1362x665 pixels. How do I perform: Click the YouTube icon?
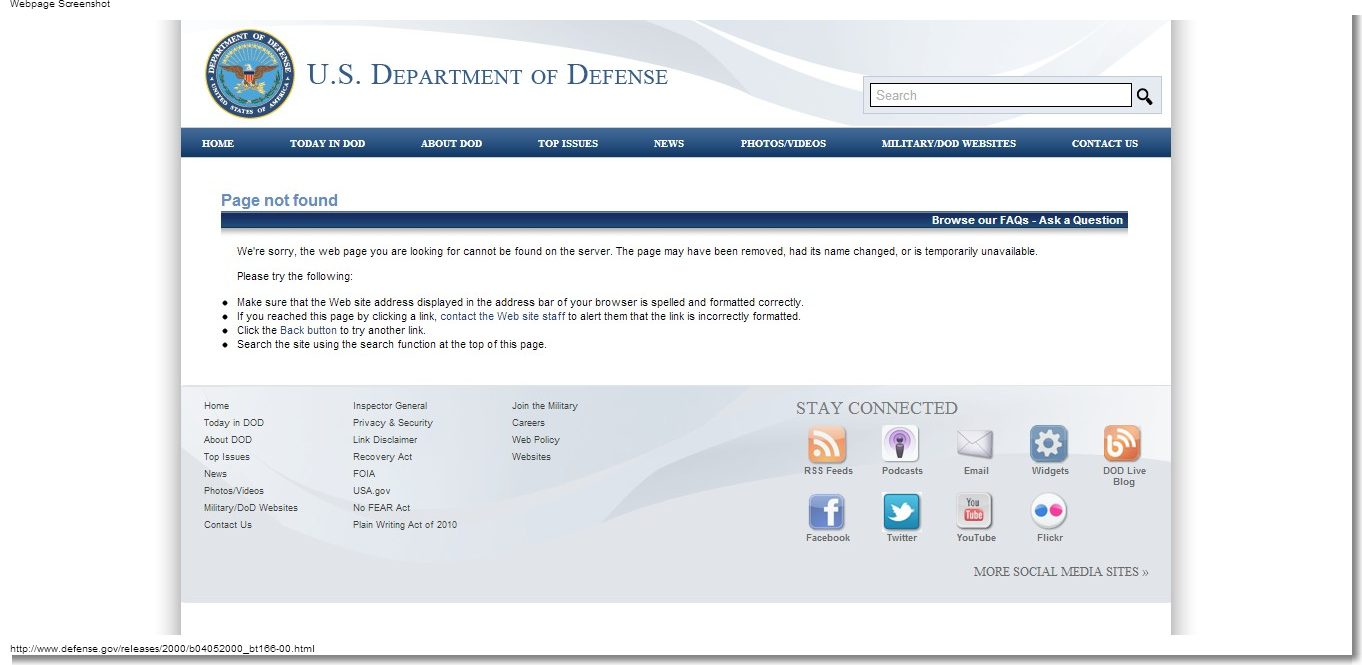975,512
